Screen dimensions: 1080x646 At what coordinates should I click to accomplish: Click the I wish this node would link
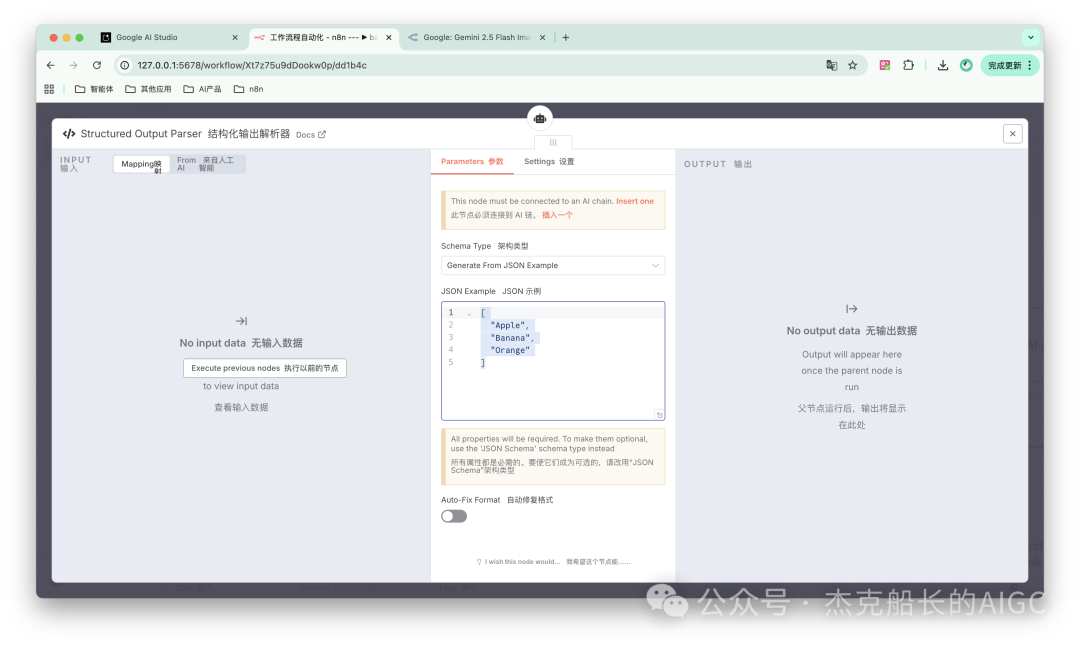(x=553, y=562)
